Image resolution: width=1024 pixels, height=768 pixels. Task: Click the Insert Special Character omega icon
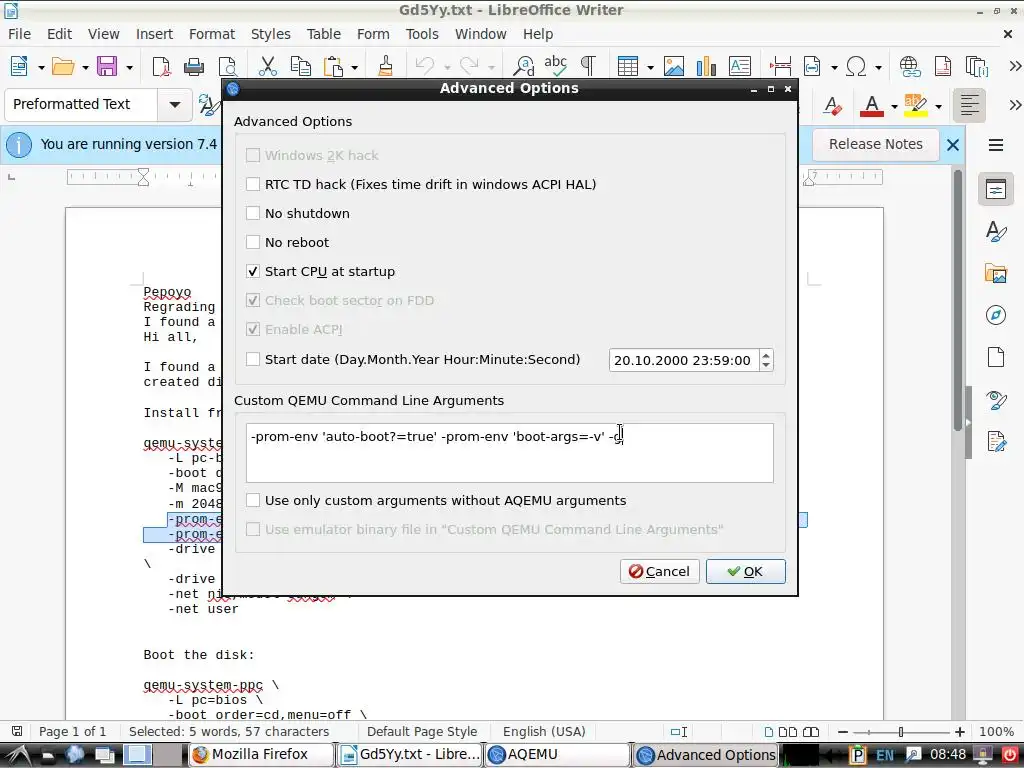(x=856, y=66)
